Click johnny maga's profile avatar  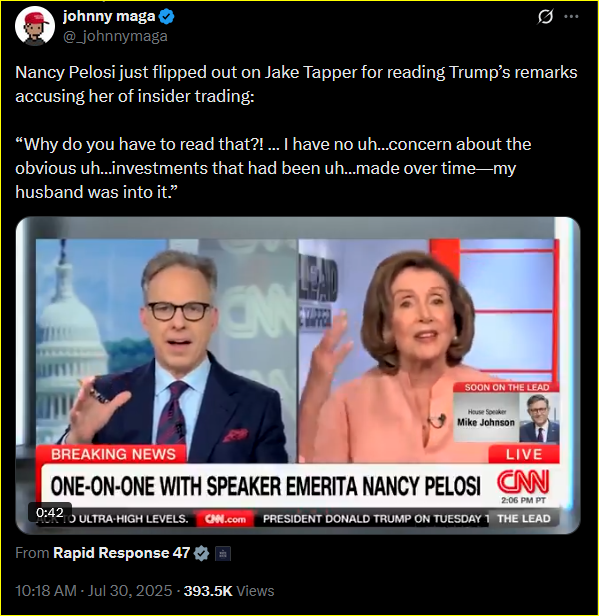pyautogui.click(x=35, y=26)
